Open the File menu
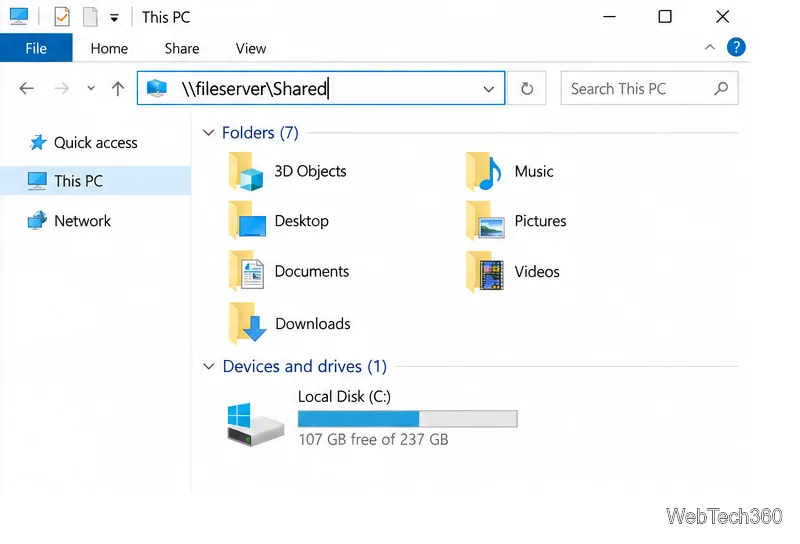 [x=36, y=48]
